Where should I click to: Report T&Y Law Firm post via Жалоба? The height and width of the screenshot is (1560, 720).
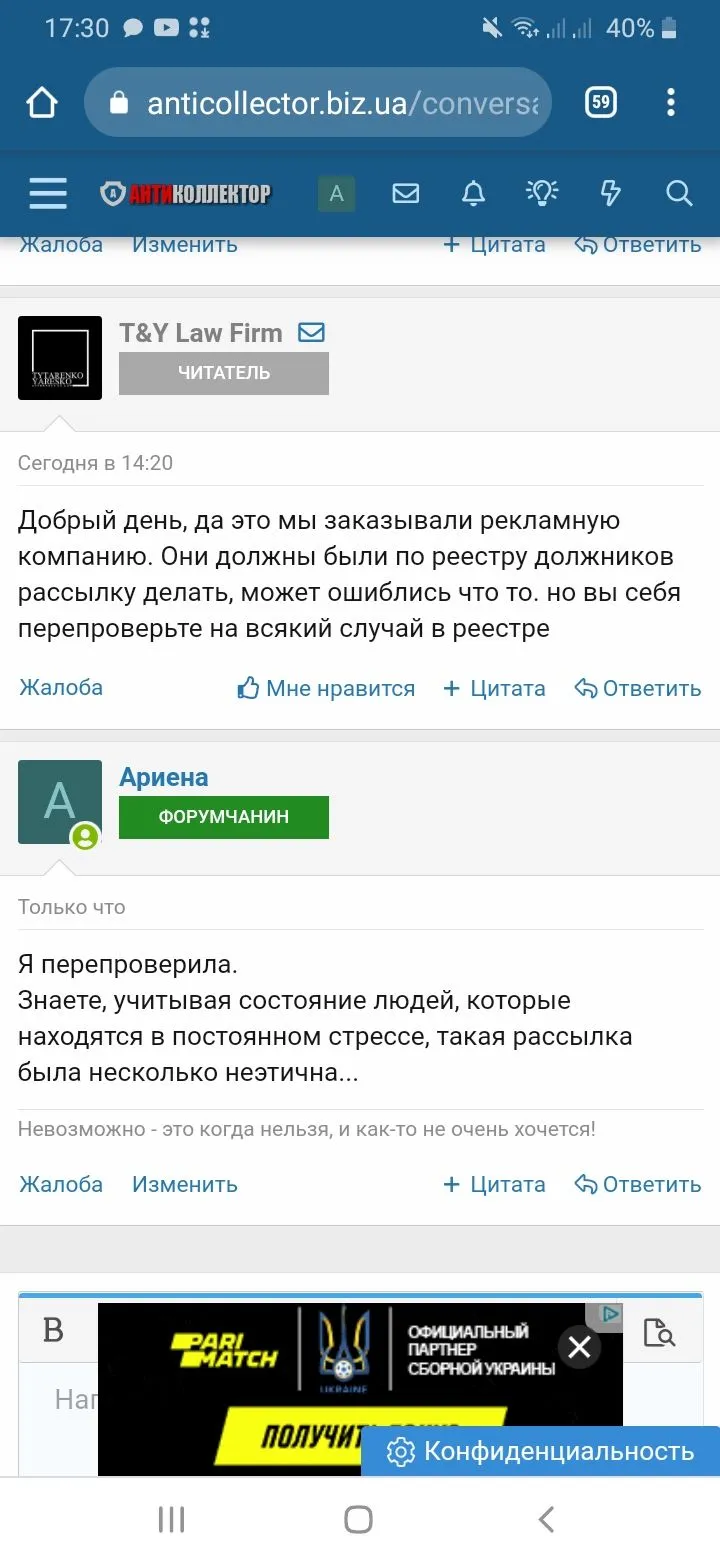coord(61,688)
